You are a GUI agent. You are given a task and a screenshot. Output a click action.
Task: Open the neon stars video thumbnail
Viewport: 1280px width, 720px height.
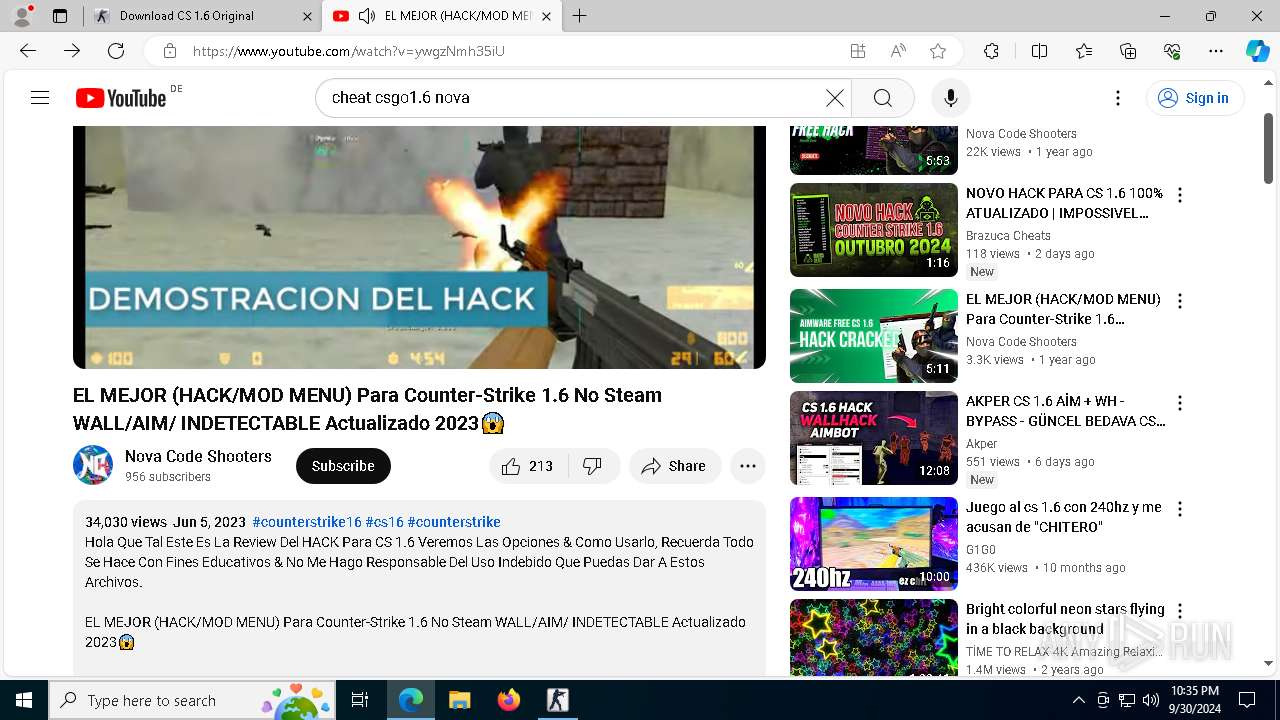pyautogui.click(x=874, y=637)
